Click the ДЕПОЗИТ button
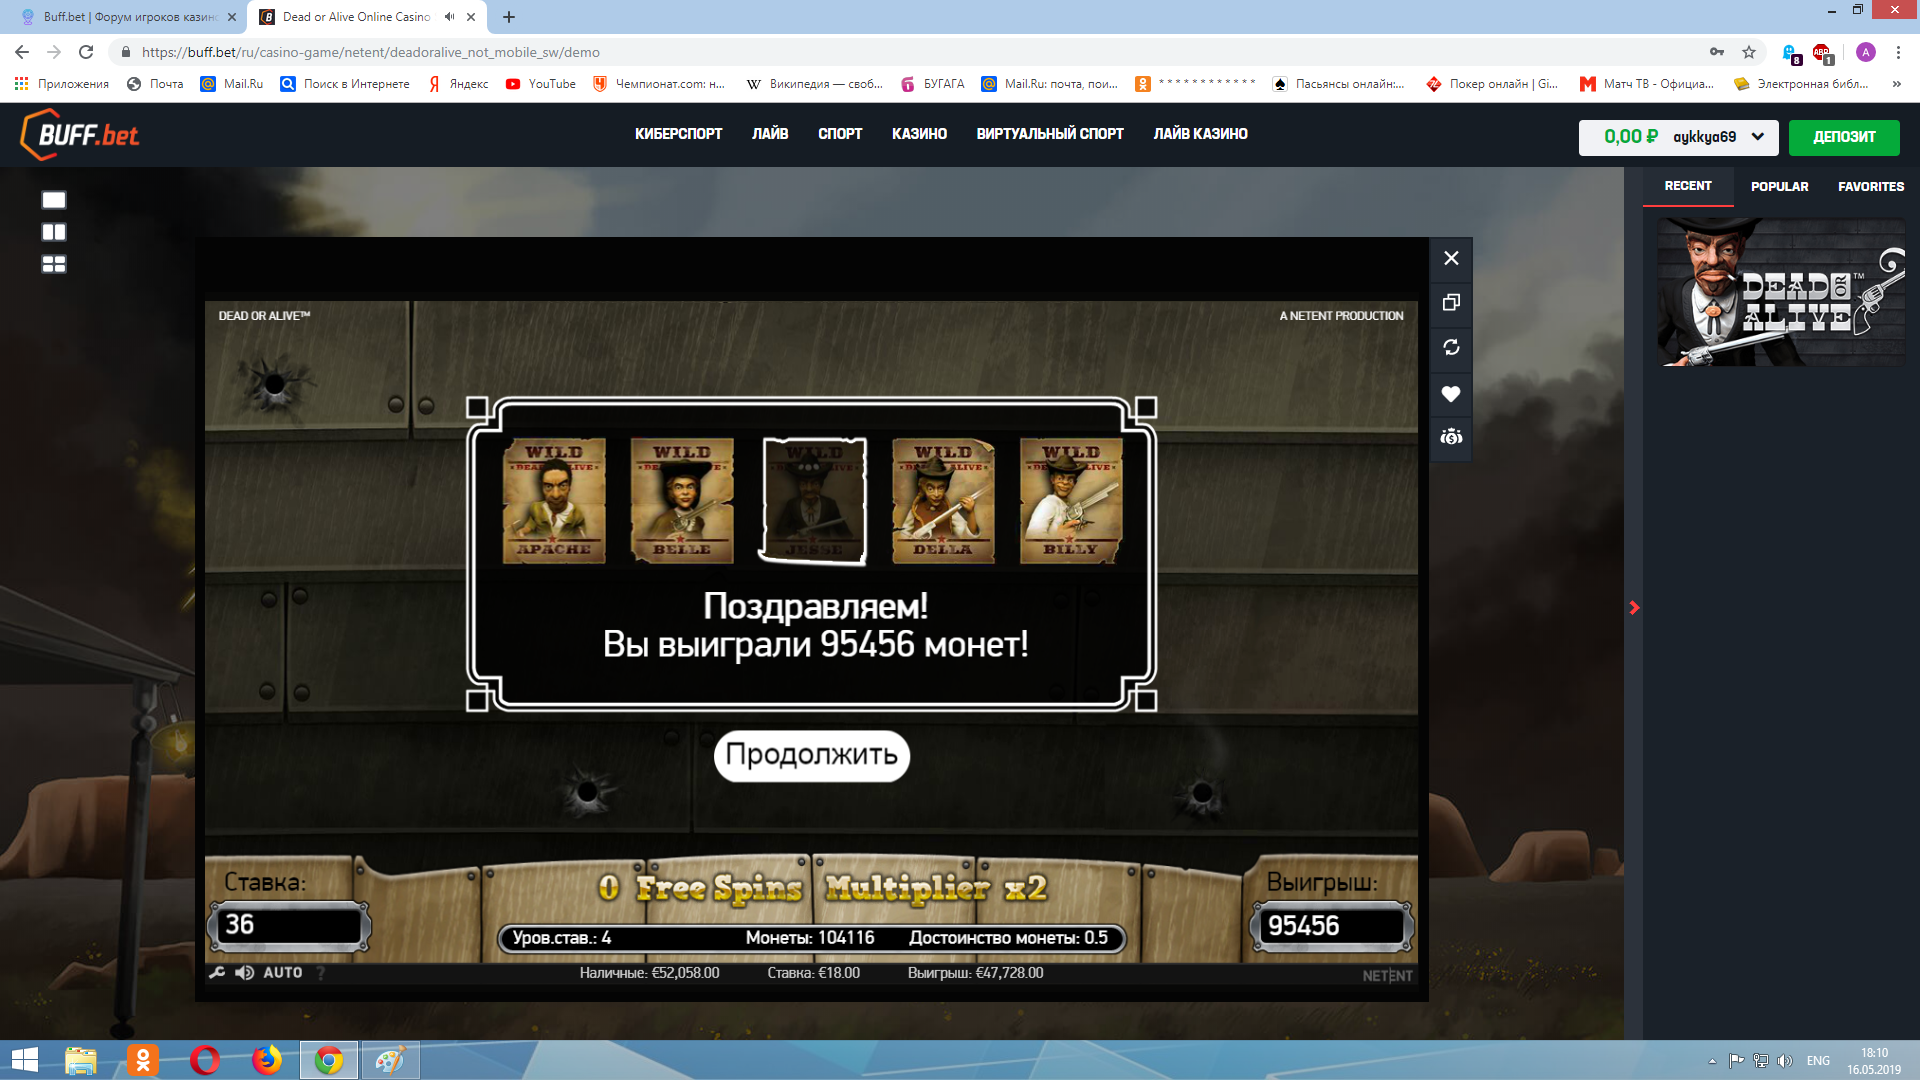 tap(1844, 137)
